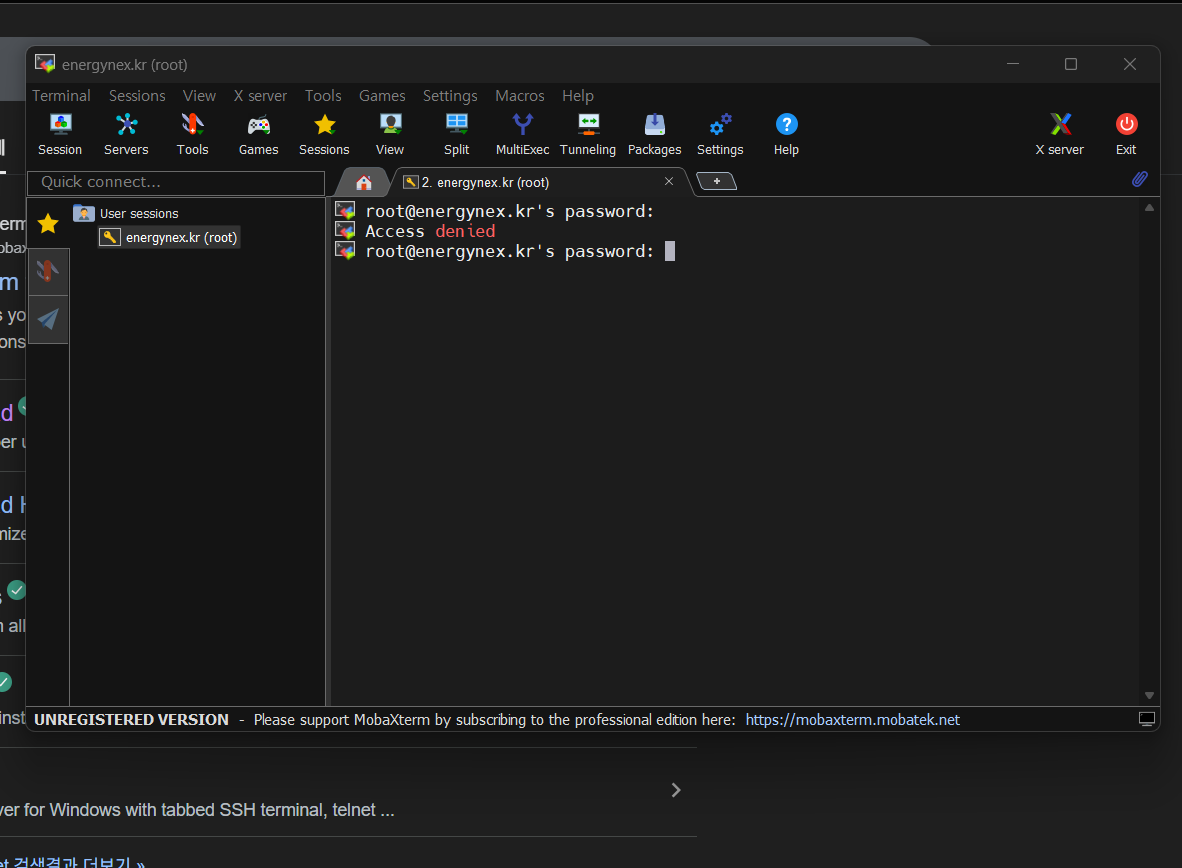
Task: Select energynex.kr (root) saved session
Action: [170, 238]
